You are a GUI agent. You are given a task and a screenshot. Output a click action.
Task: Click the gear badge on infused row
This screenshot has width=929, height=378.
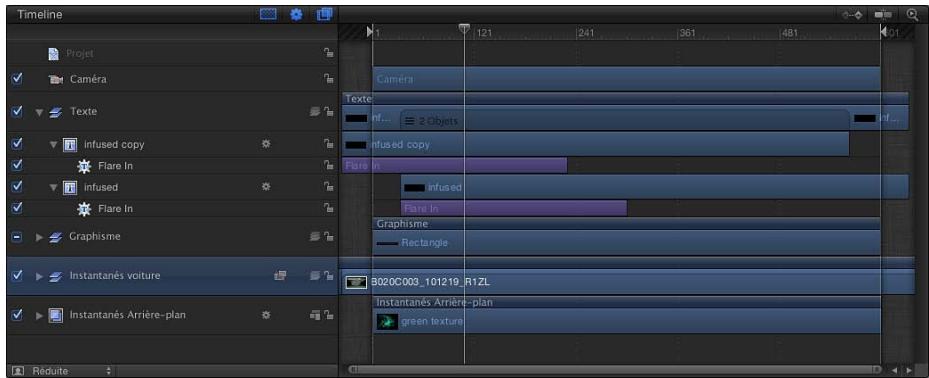coord(267,187)
